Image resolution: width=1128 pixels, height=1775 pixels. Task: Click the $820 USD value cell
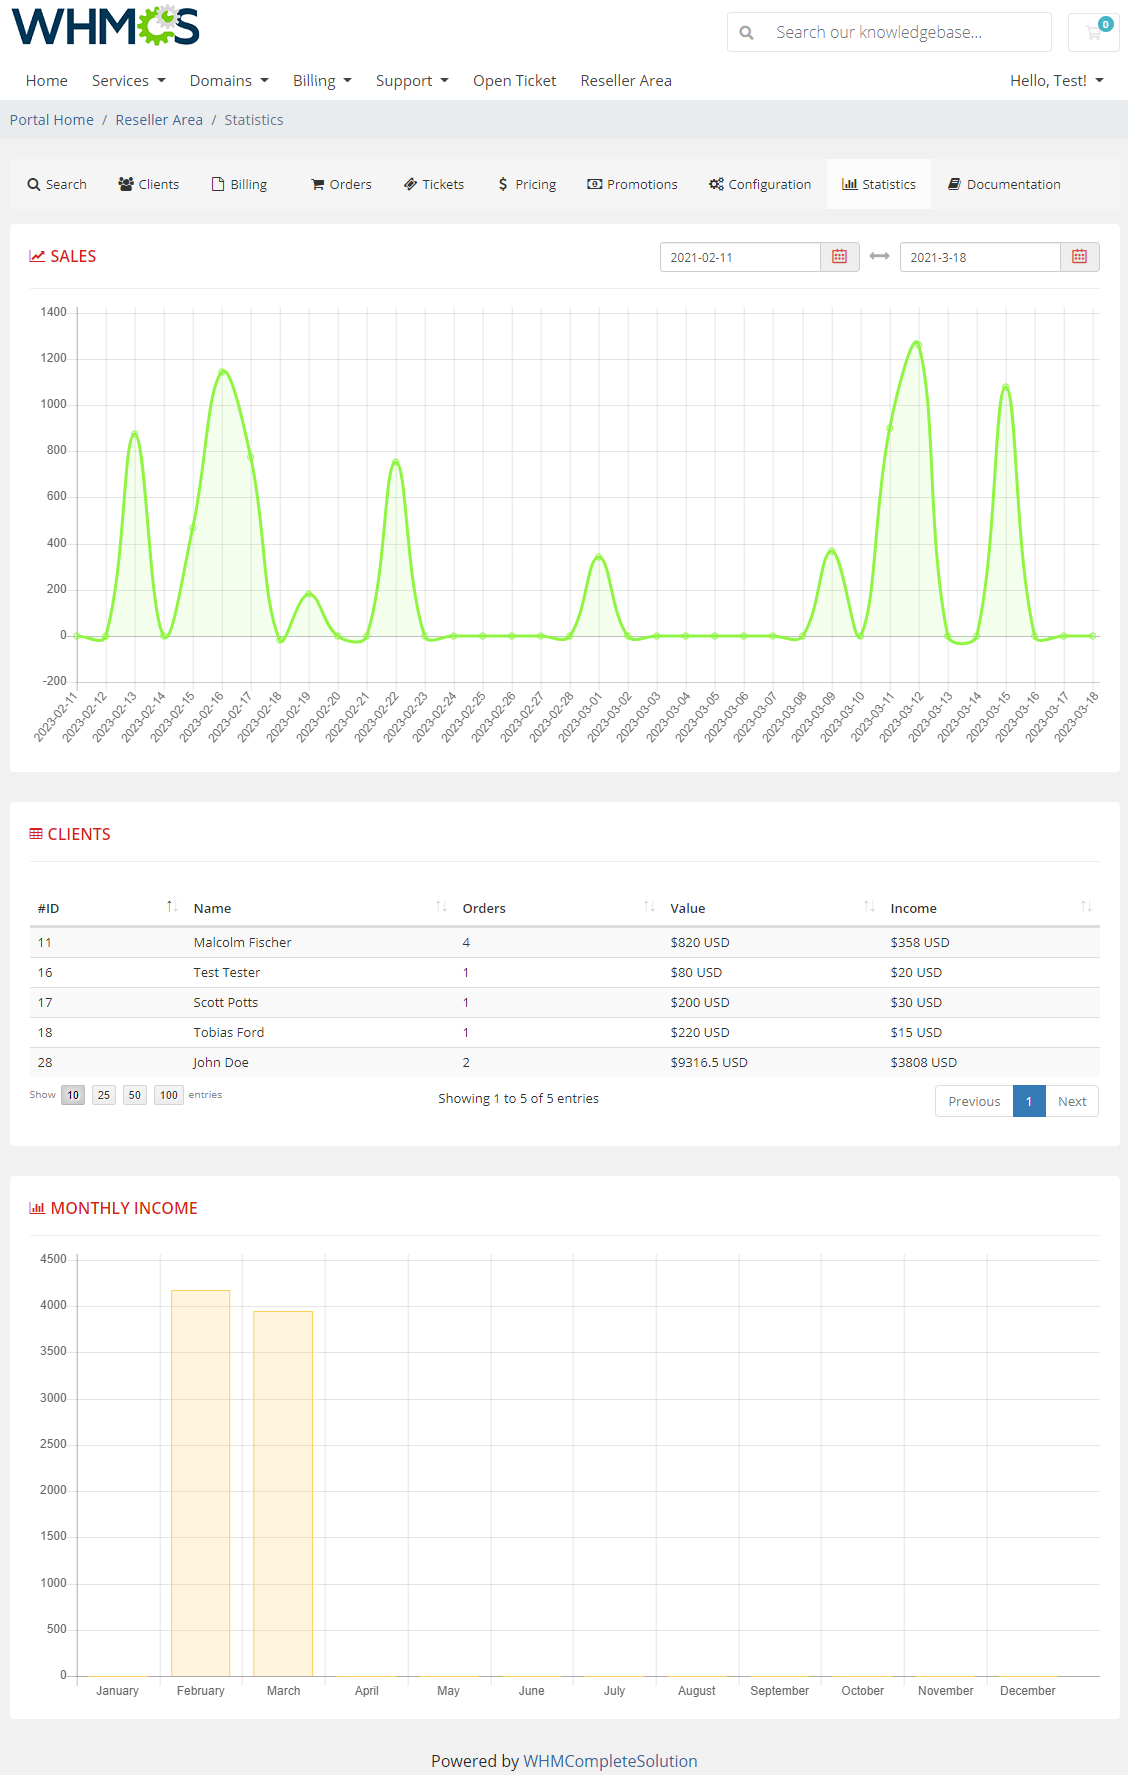point(700,942)
